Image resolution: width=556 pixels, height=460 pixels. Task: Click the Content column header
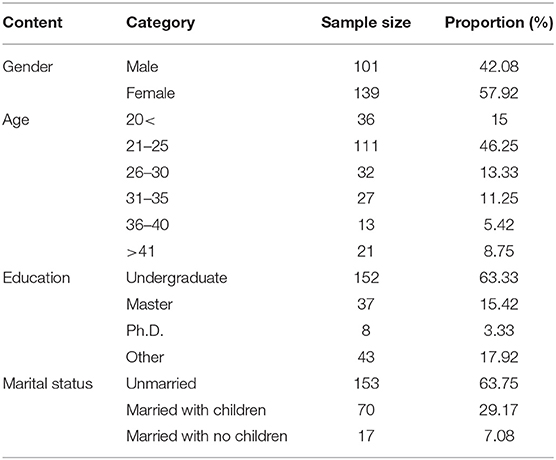tap(32, 23)
